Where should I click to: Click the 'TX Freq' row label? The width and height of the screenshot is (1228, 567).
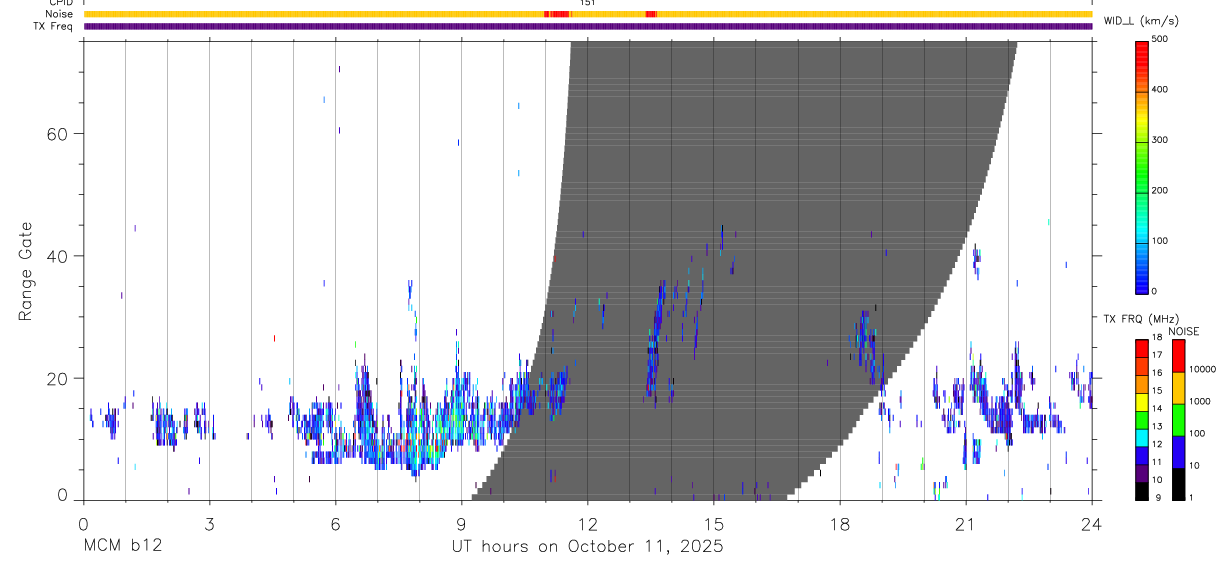(x=55, y=26)
